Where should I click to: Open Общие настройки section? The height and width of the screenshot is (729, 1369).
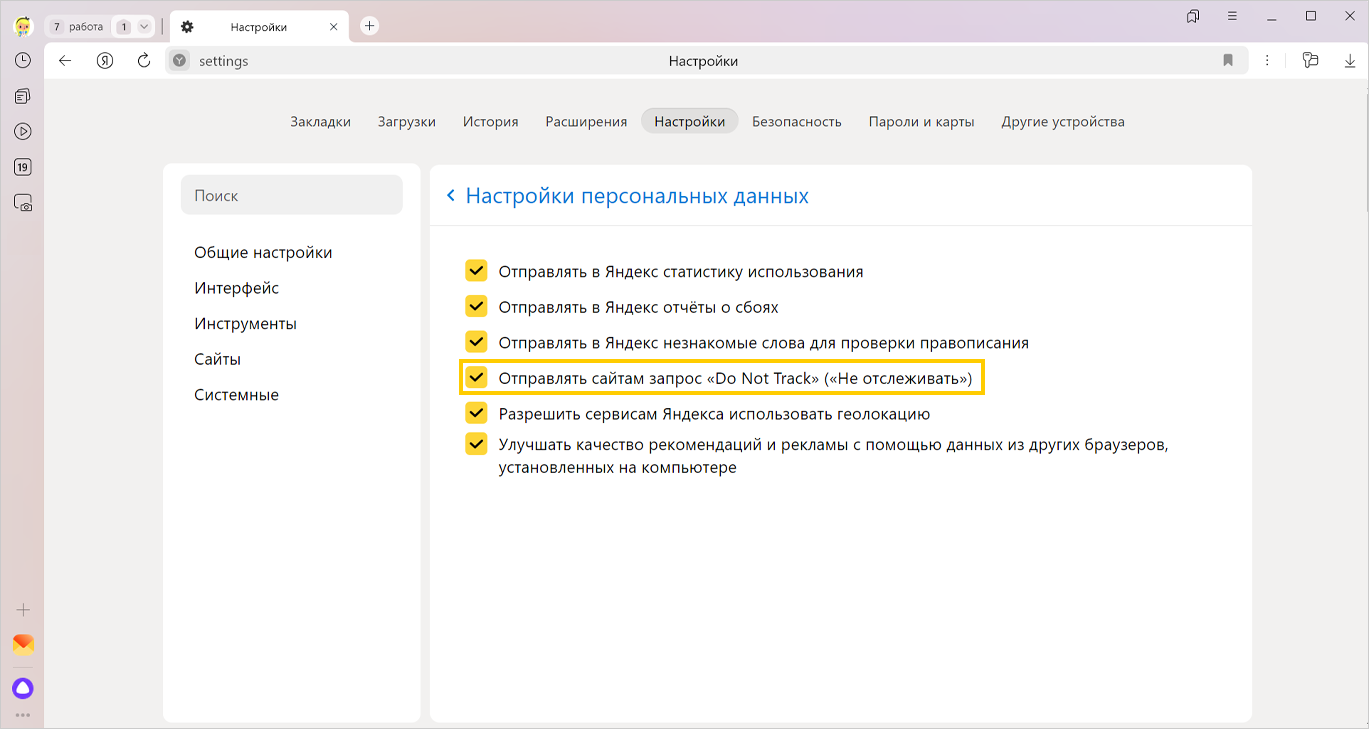click(x=263, y=253)
